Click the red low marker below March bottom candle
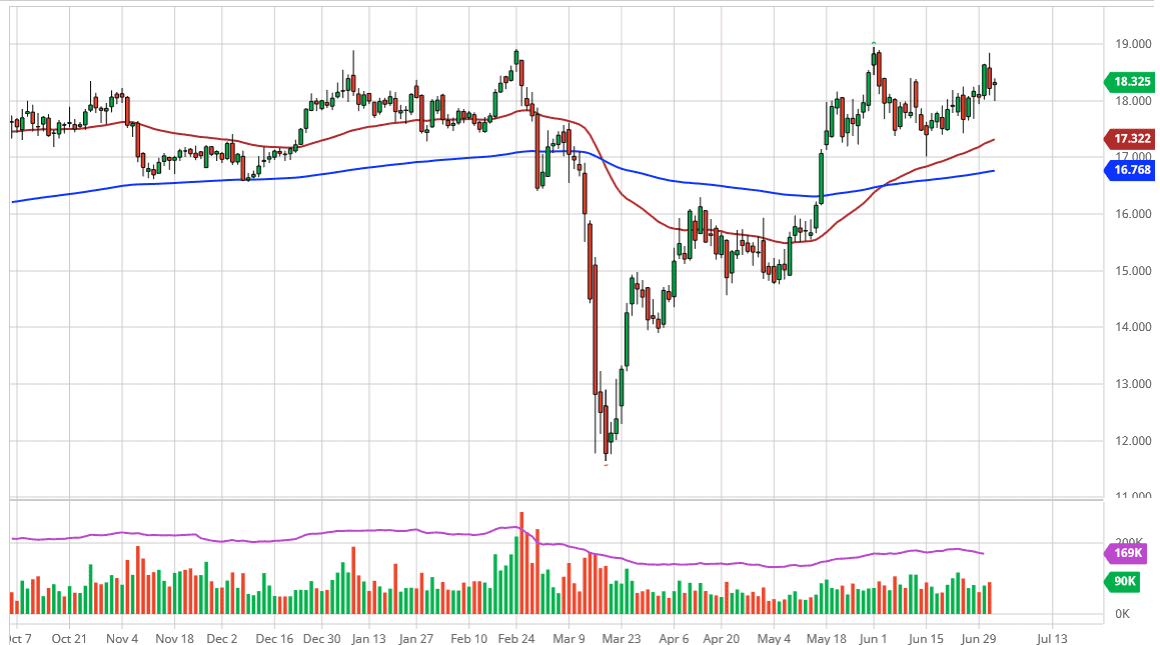The width and height of the screenshot is (1160, 645). 606,465
